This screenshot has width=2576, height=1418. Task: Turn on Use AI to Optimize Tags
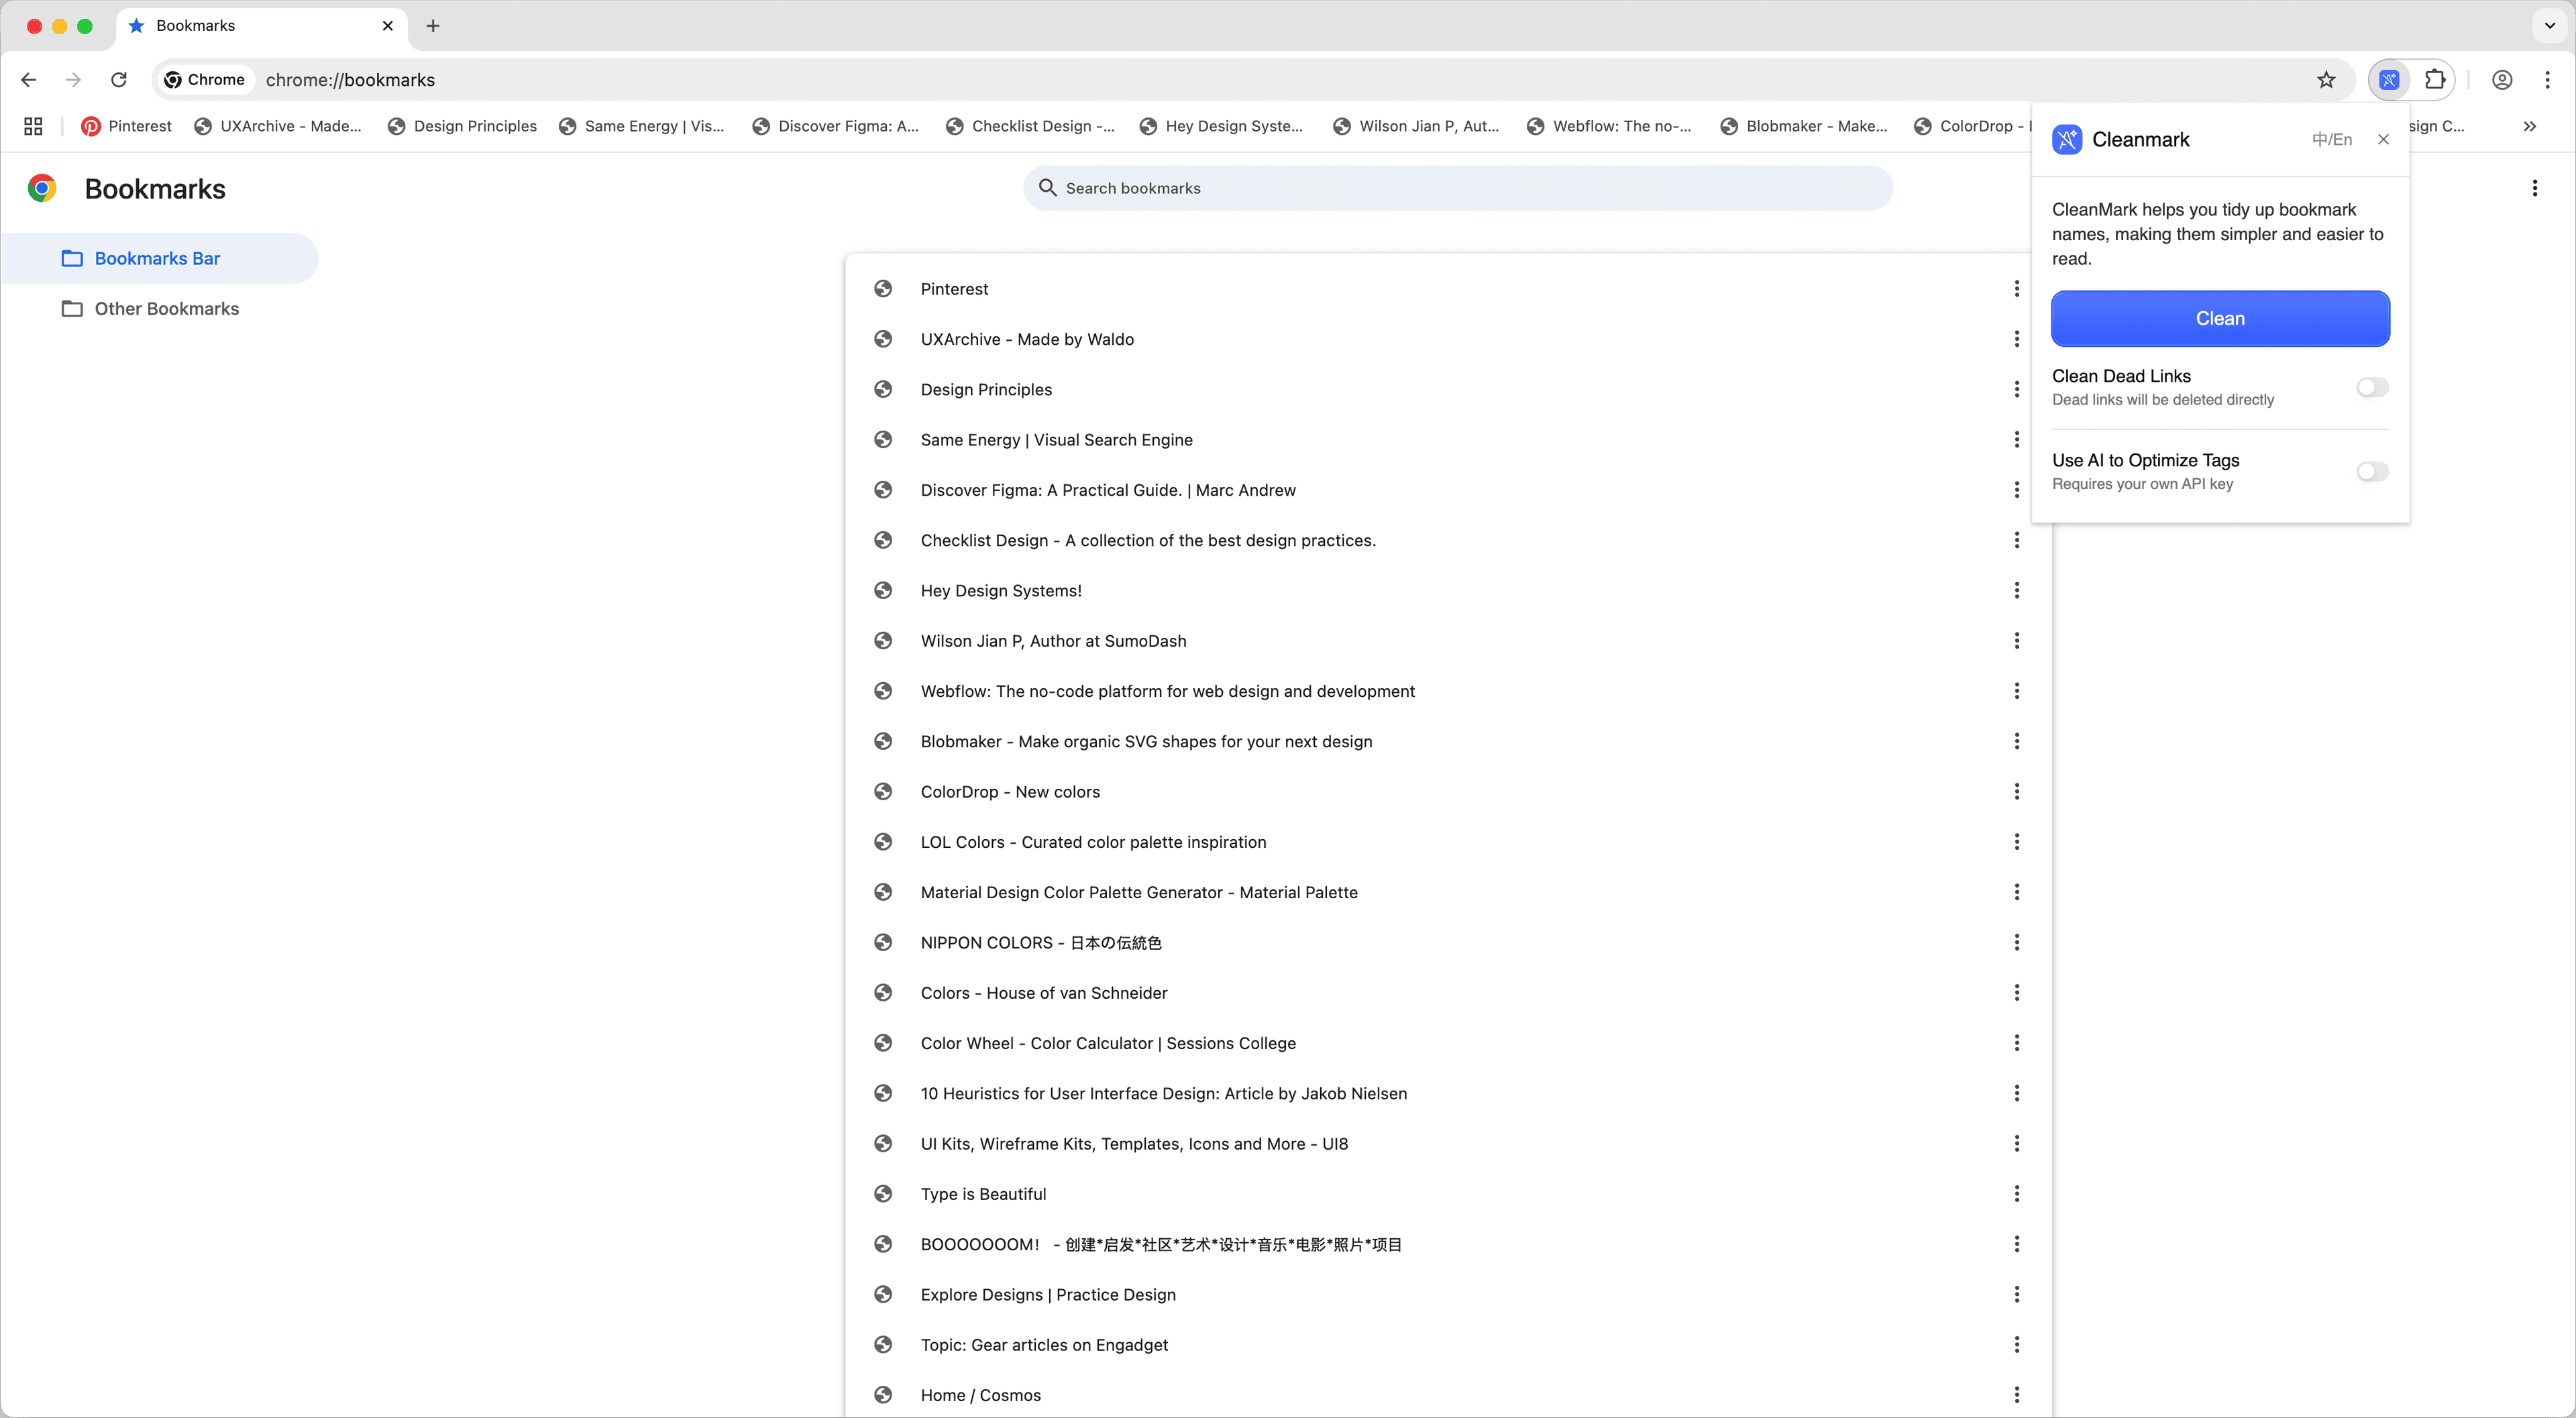coord(2372,471)
